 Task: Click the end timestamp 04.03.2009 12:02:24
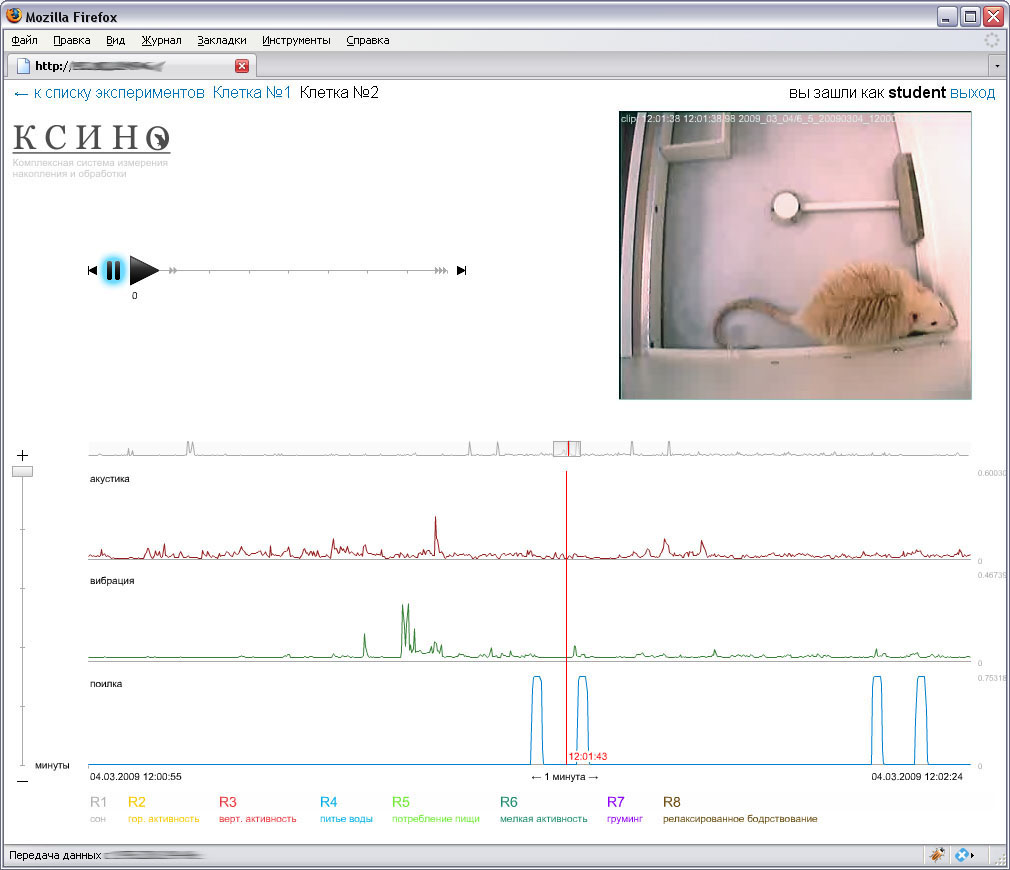[917, 777]
